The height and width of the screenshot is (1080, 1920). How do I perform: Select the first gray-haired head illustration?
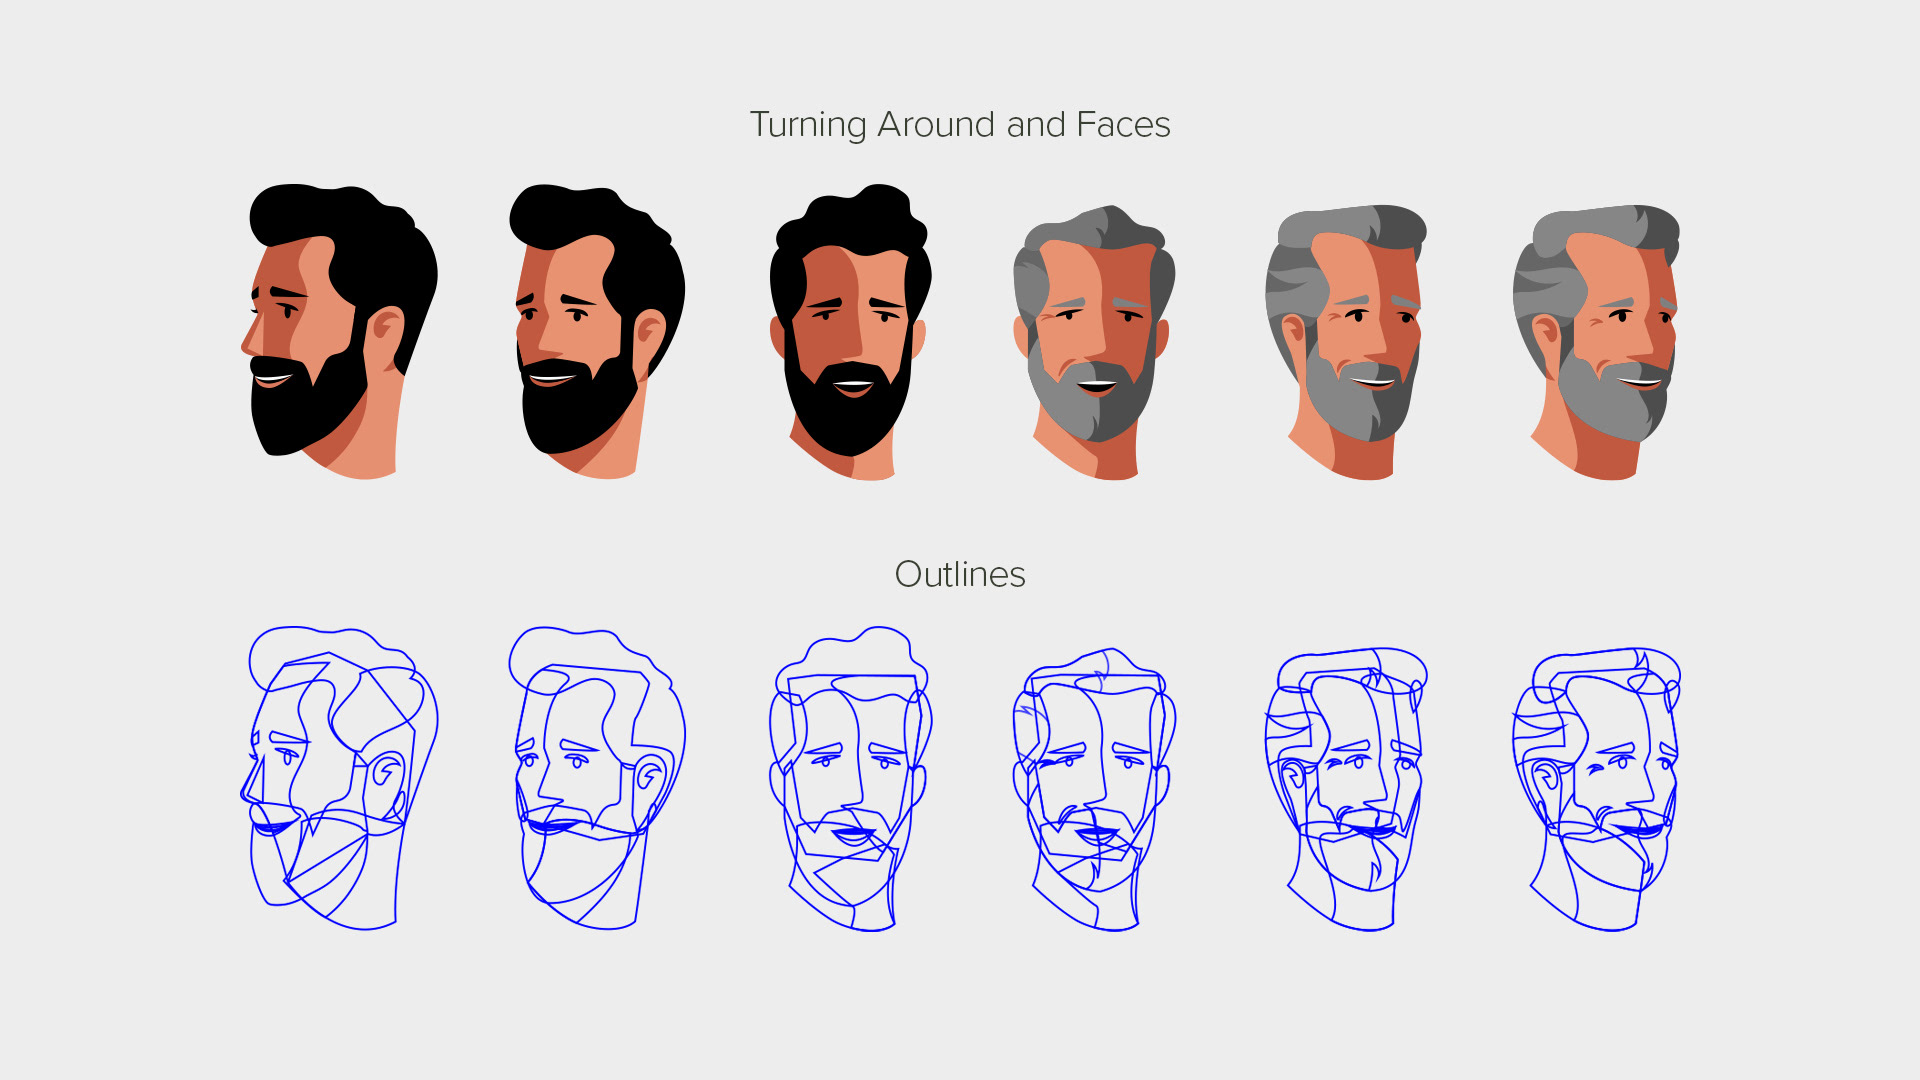point(1094,343)
